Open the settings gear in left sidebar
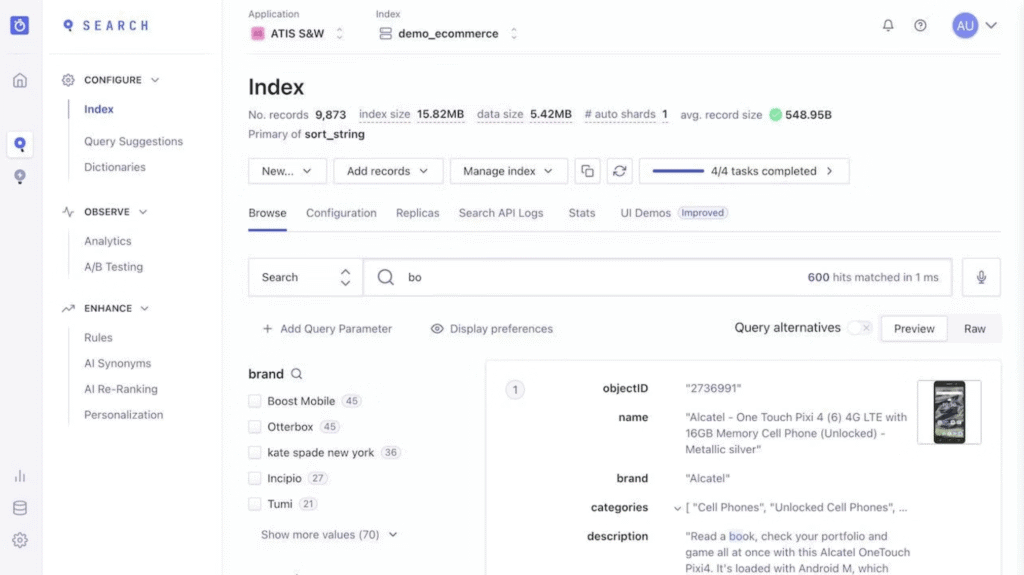Viewport: 1024px width, 575px height. (x=20, y=540)
